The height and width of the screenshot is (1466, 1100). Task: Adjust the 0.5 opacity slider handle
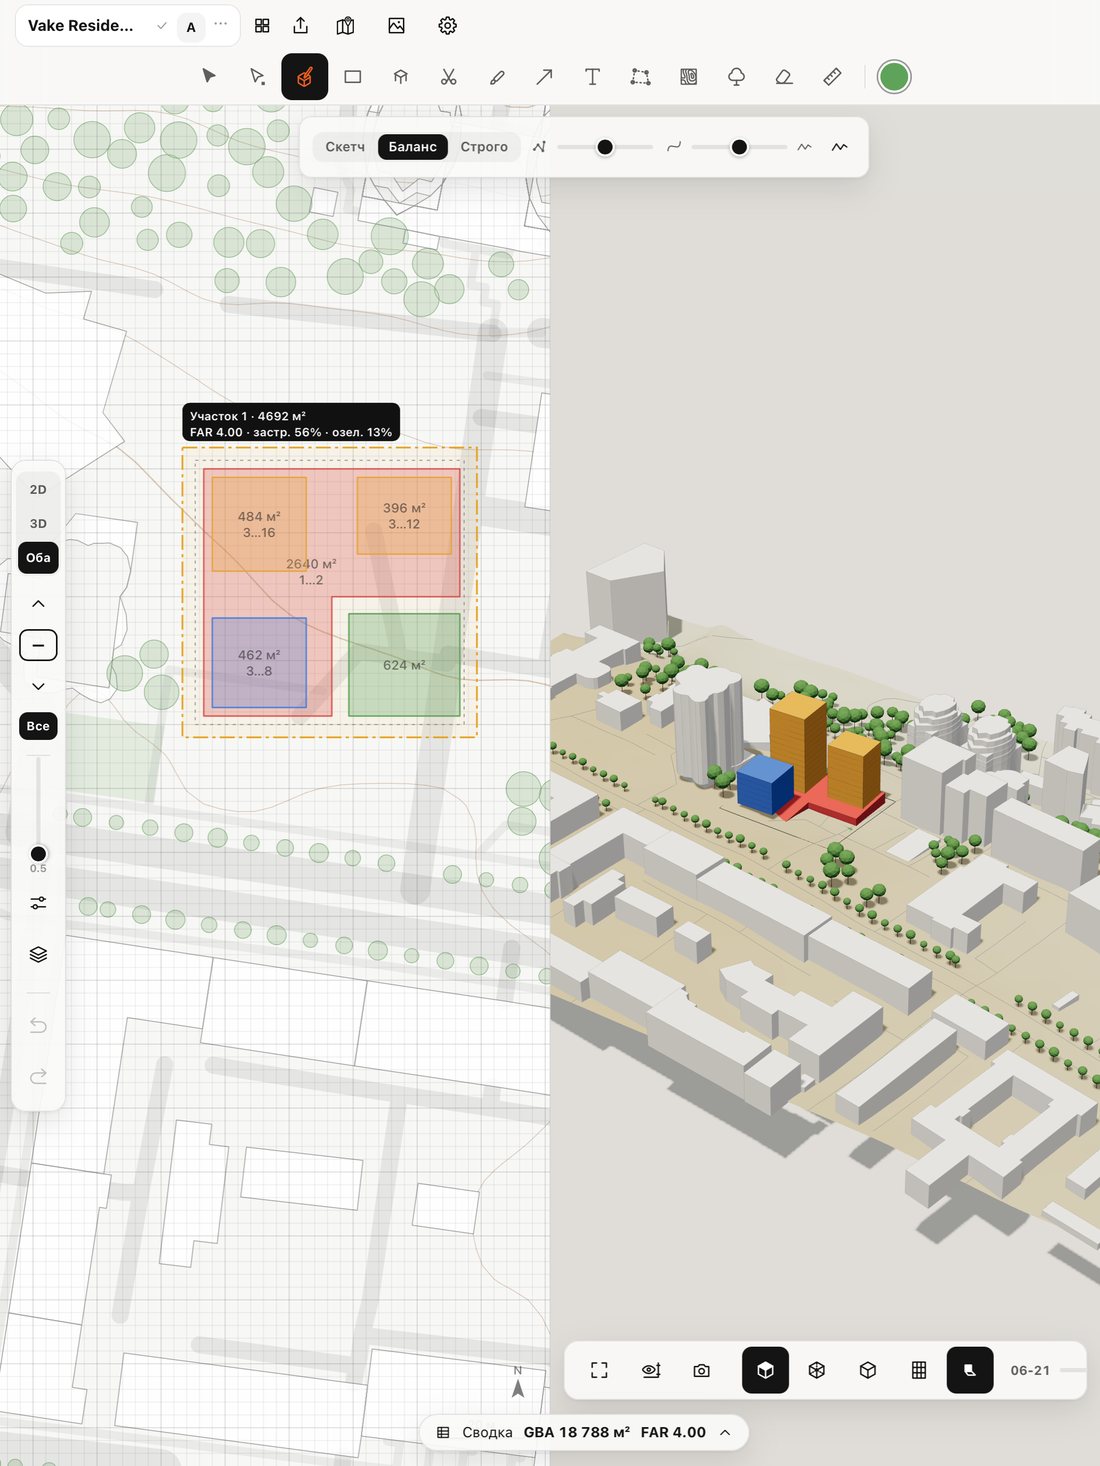[x=38, y=853]
